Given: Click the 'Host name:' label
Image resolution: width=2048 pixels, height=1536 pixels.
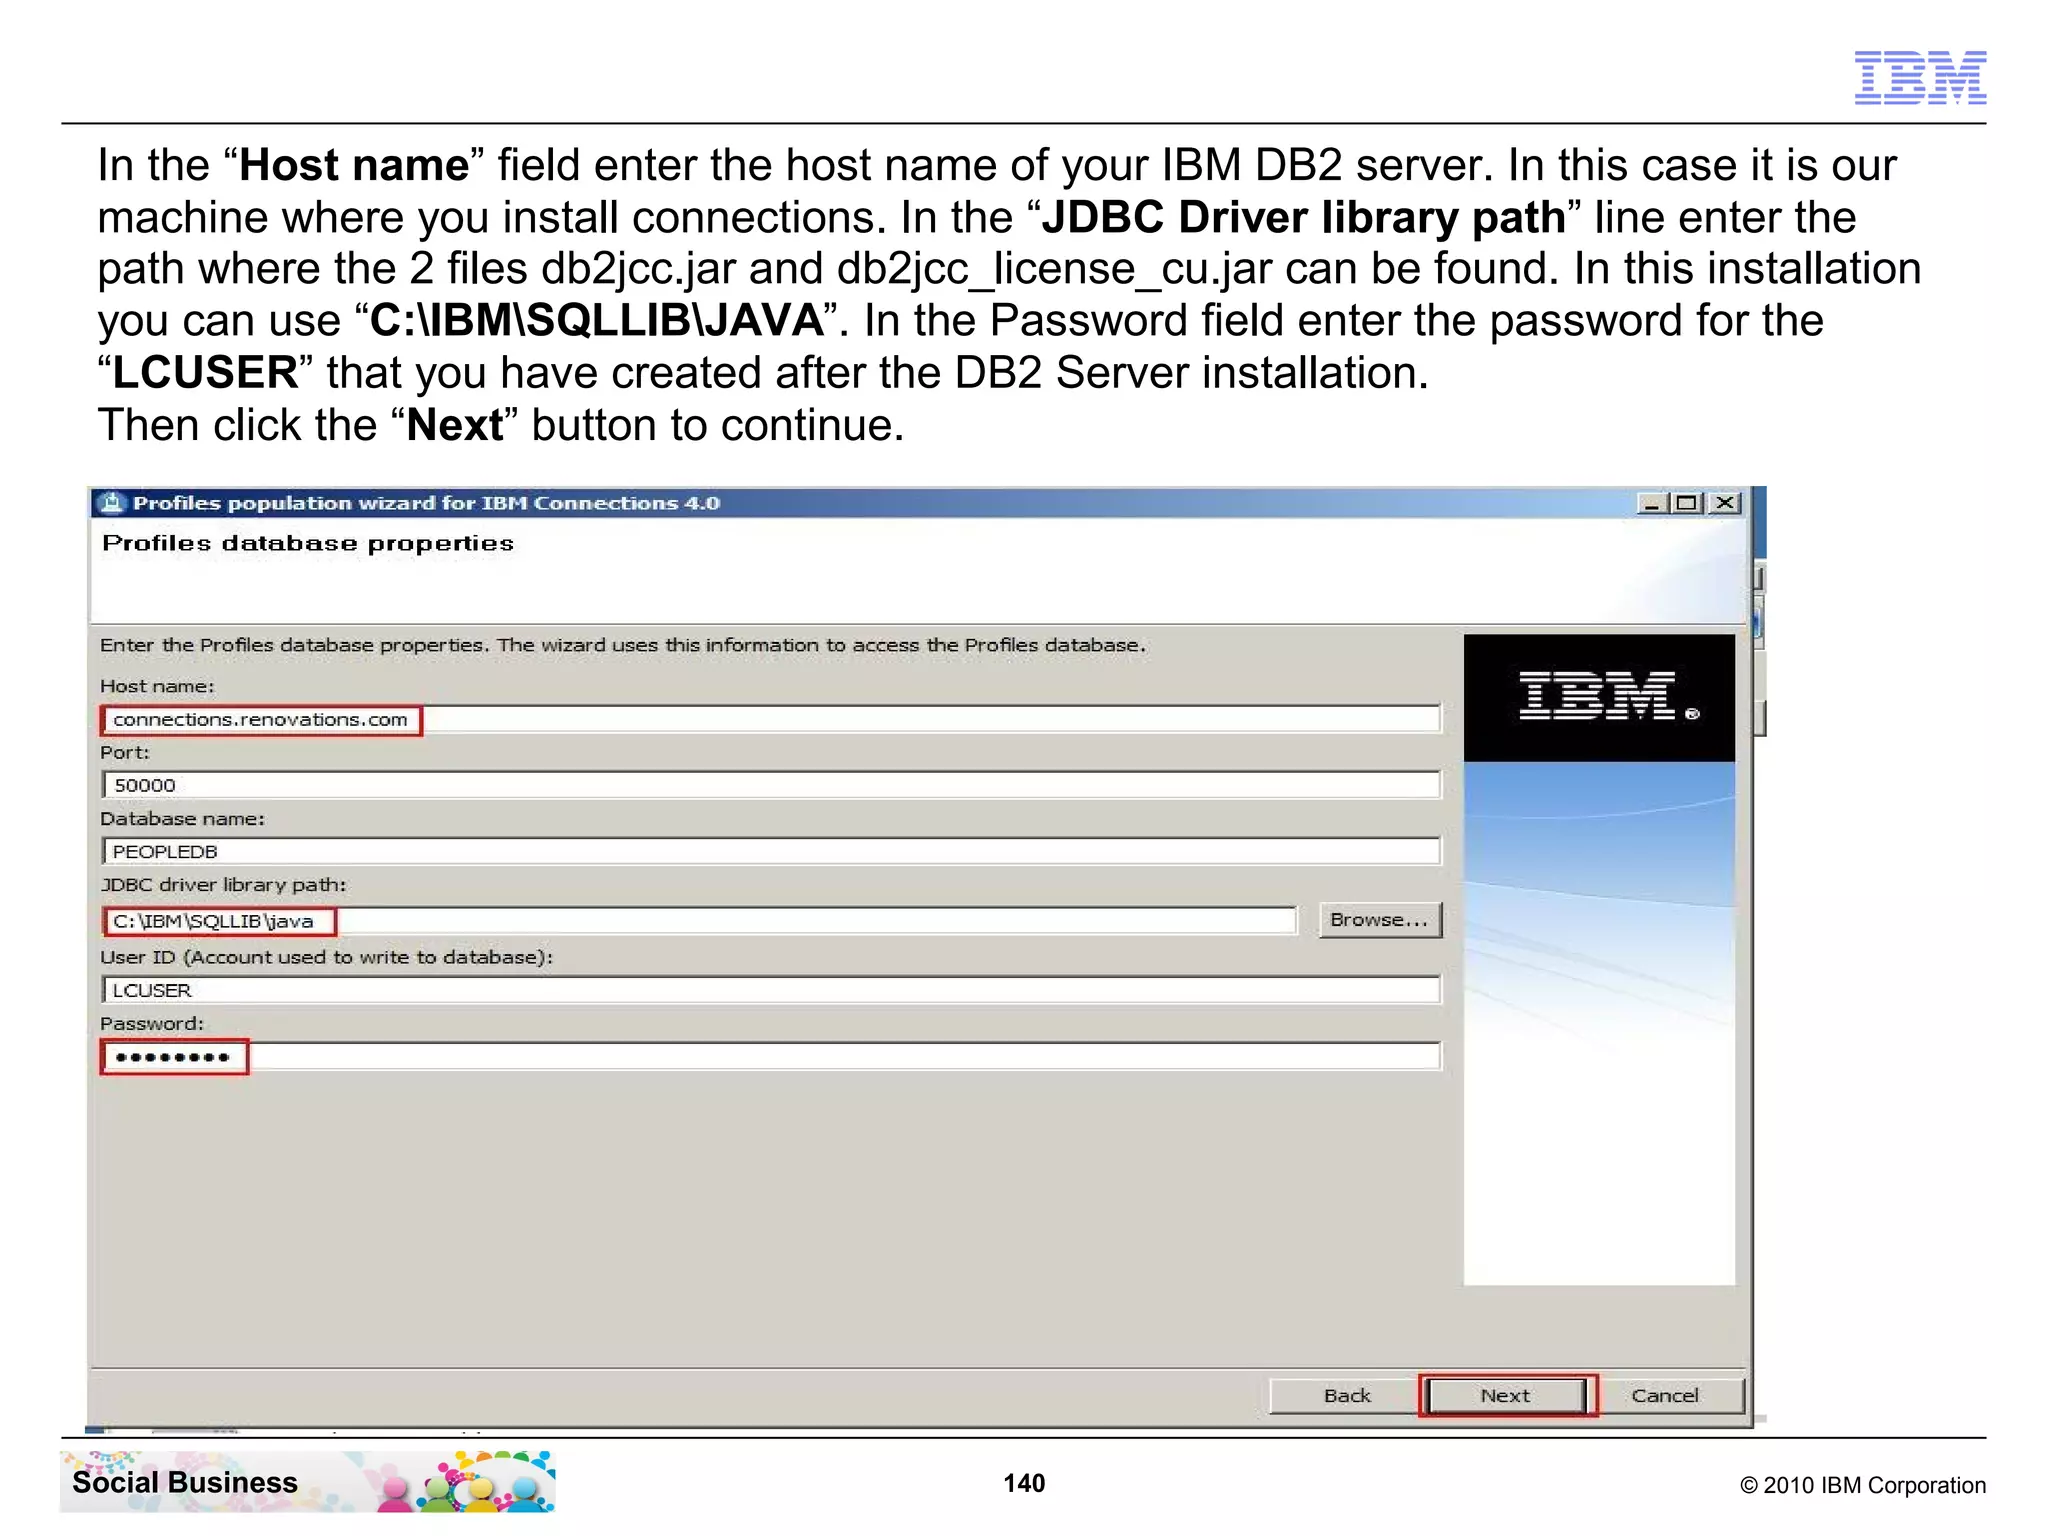Looking at the screenshot, I should click(x=157, y=686).
